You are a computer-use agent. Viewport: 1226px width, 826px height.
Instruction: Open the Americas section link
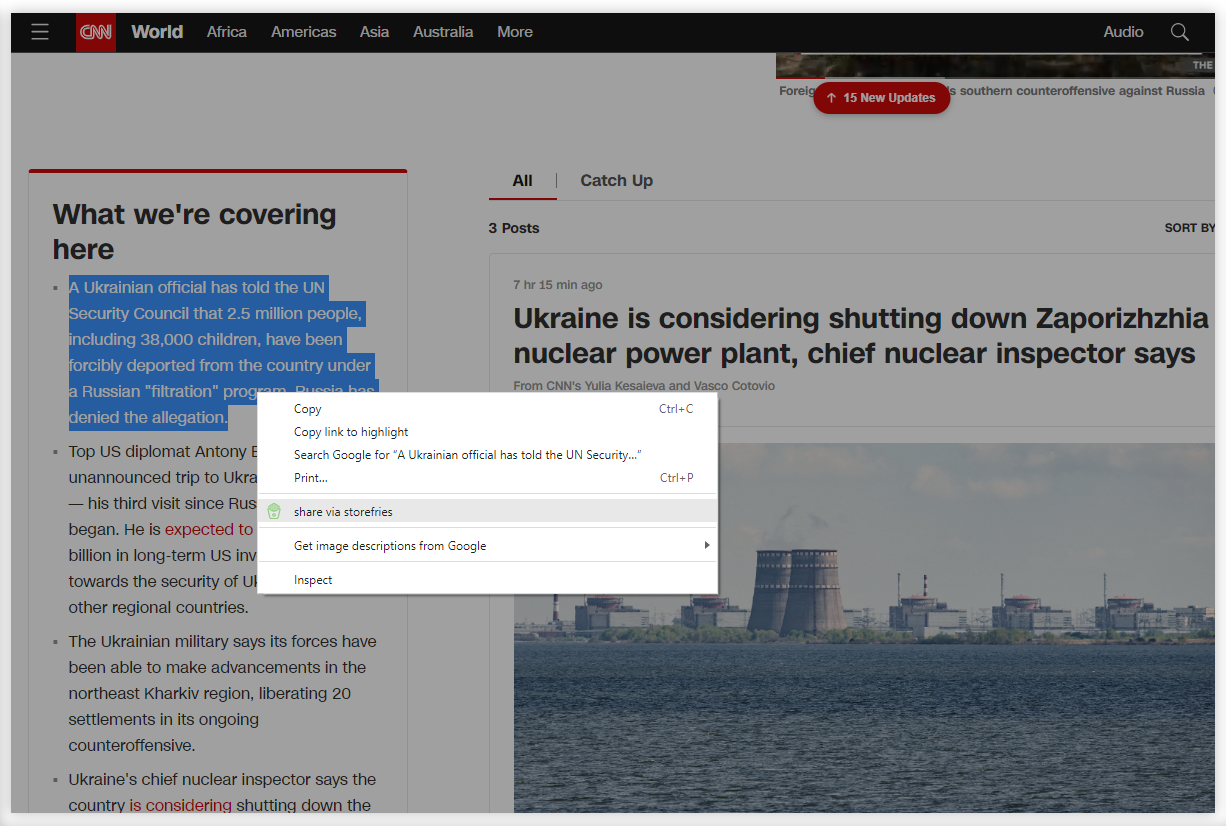303,32
